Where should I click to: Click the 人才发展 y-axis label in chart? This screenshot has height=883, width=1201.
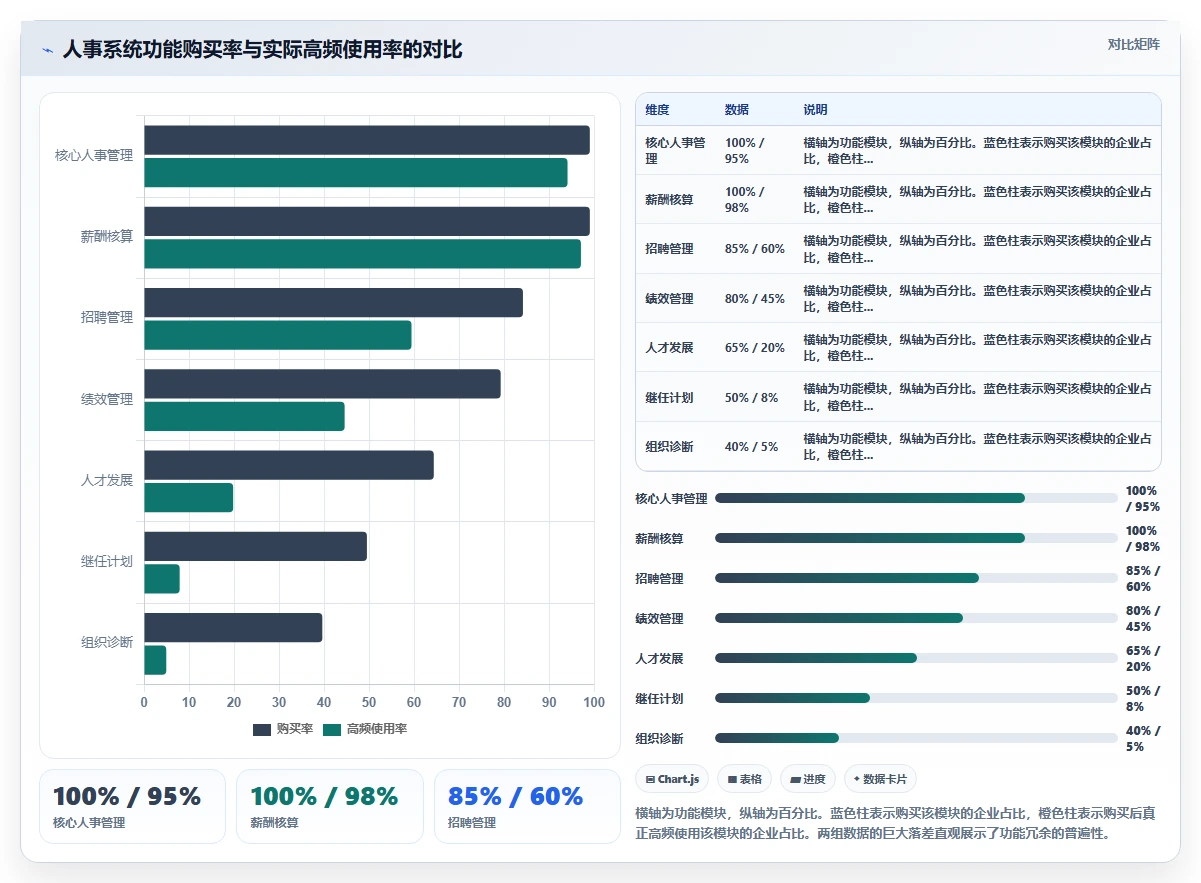[x=107, y=481]
